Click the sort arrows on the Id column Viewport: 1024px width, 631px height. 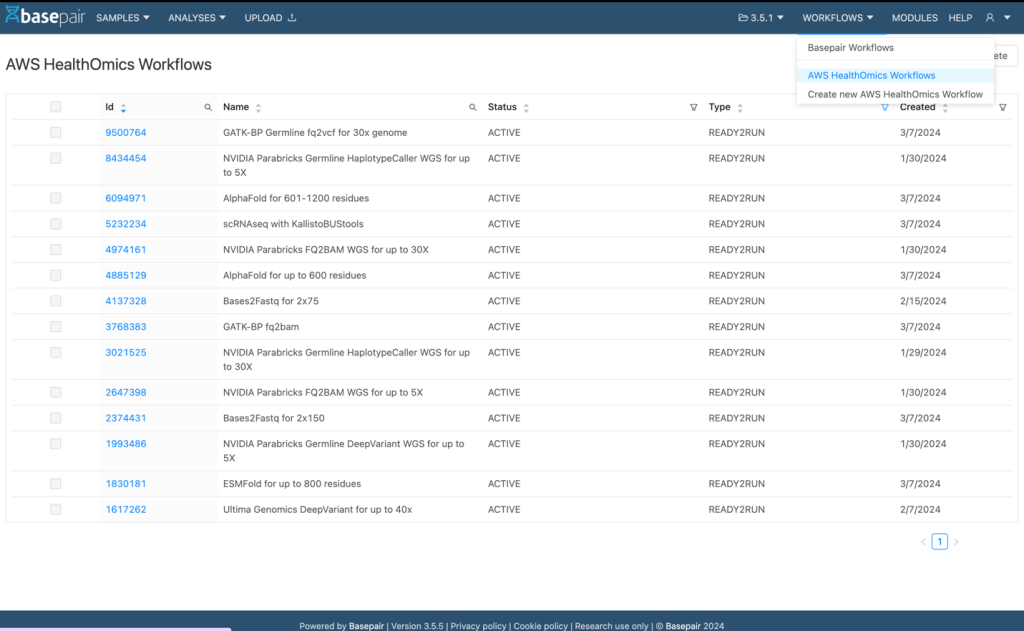pos(124,107)
